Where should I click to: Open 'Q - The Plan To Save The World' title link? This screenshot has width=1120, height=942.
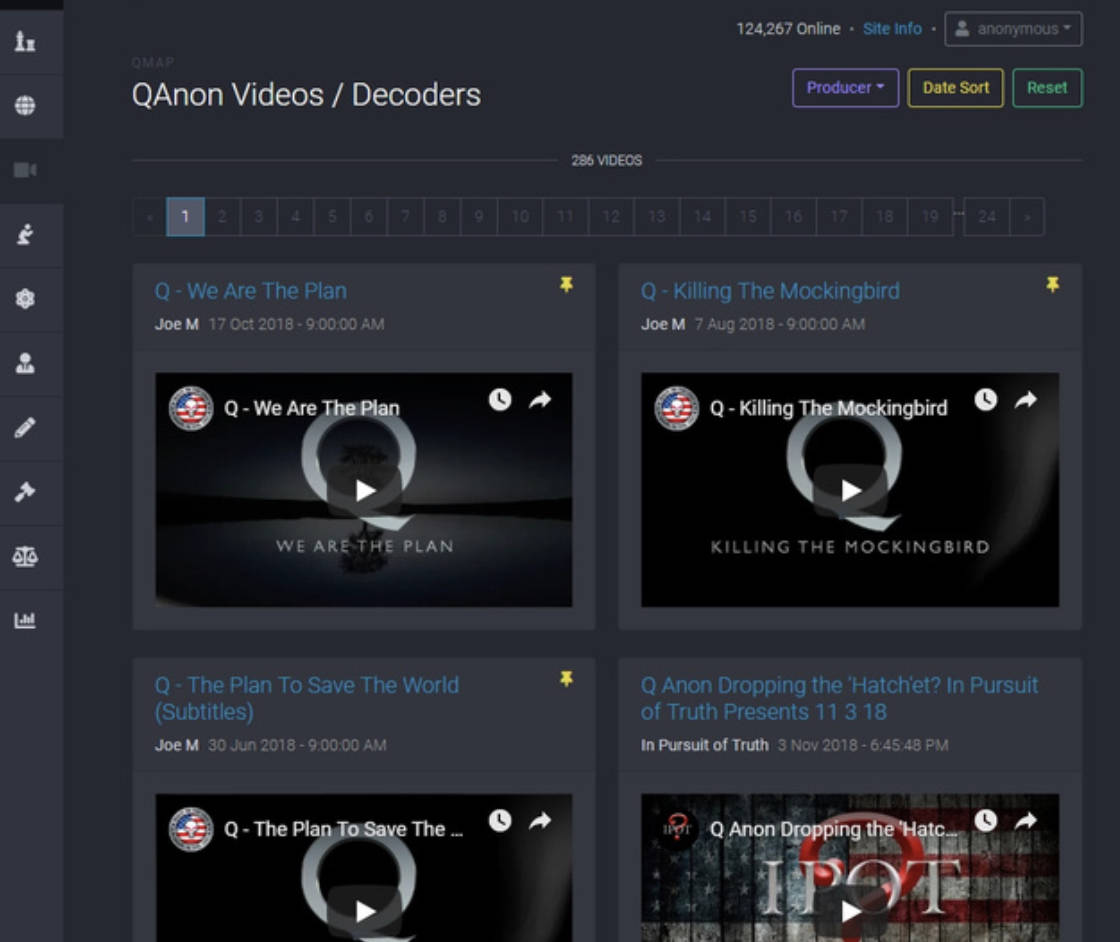[306, 698]
